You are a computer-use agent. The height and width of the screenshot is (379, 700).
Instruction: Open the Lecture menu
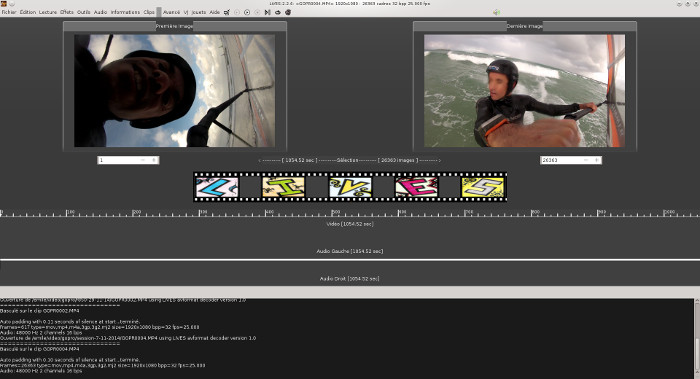48,12
